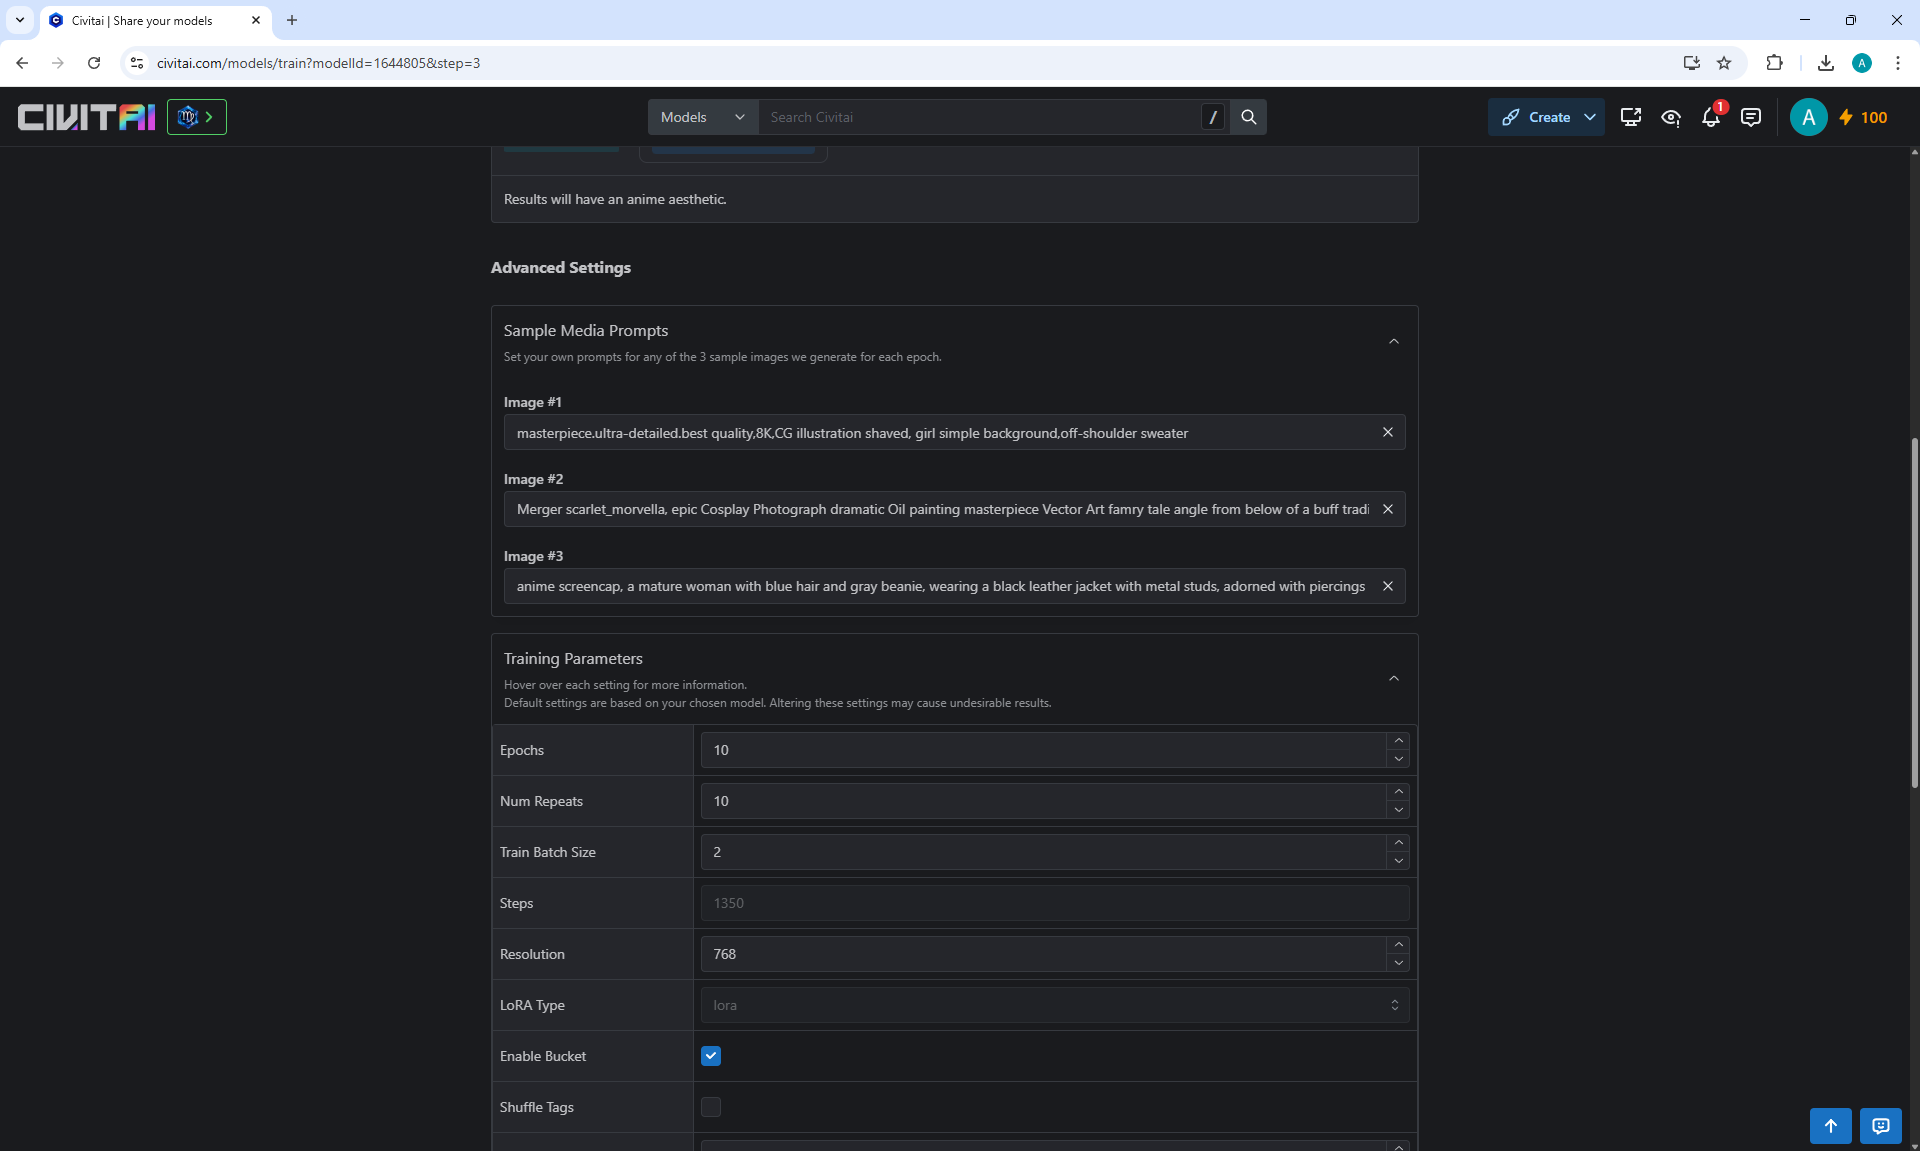This screenshot has height=1151, width=1920.
Task: Click the yellow lightning Buzz balance
Action: 1863,117
